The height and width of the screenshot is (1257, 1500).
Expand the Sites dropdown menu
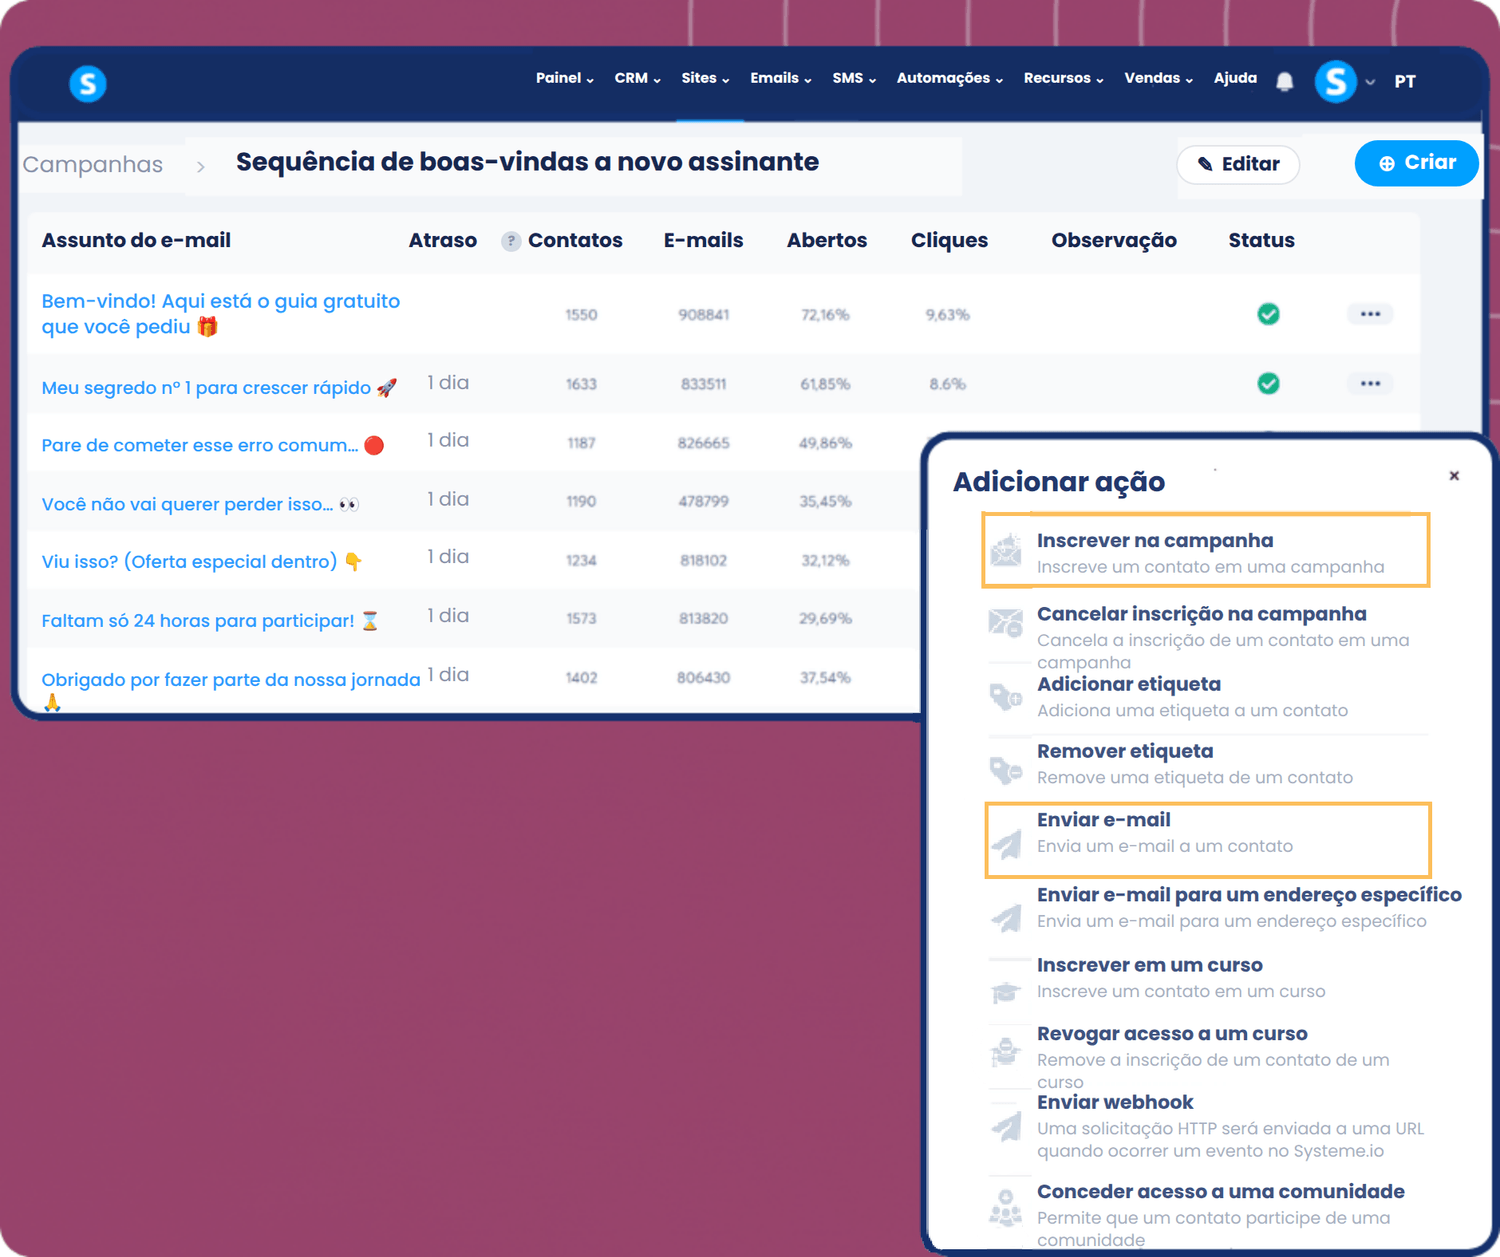pos(706,78)
